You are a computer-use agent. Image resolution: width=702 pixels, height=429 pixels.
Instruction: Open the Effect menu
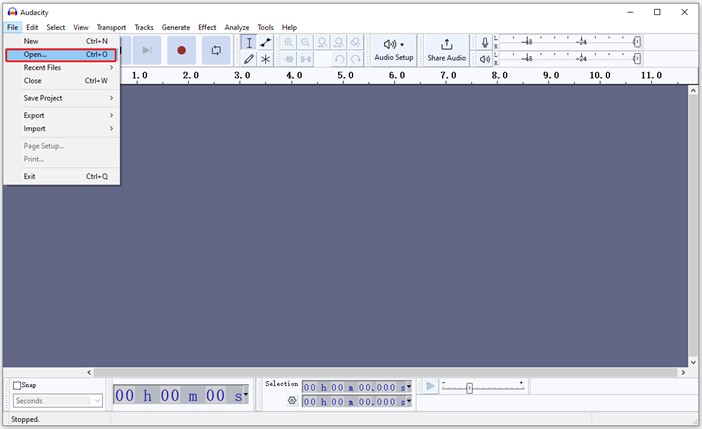[x=207, y=27]
